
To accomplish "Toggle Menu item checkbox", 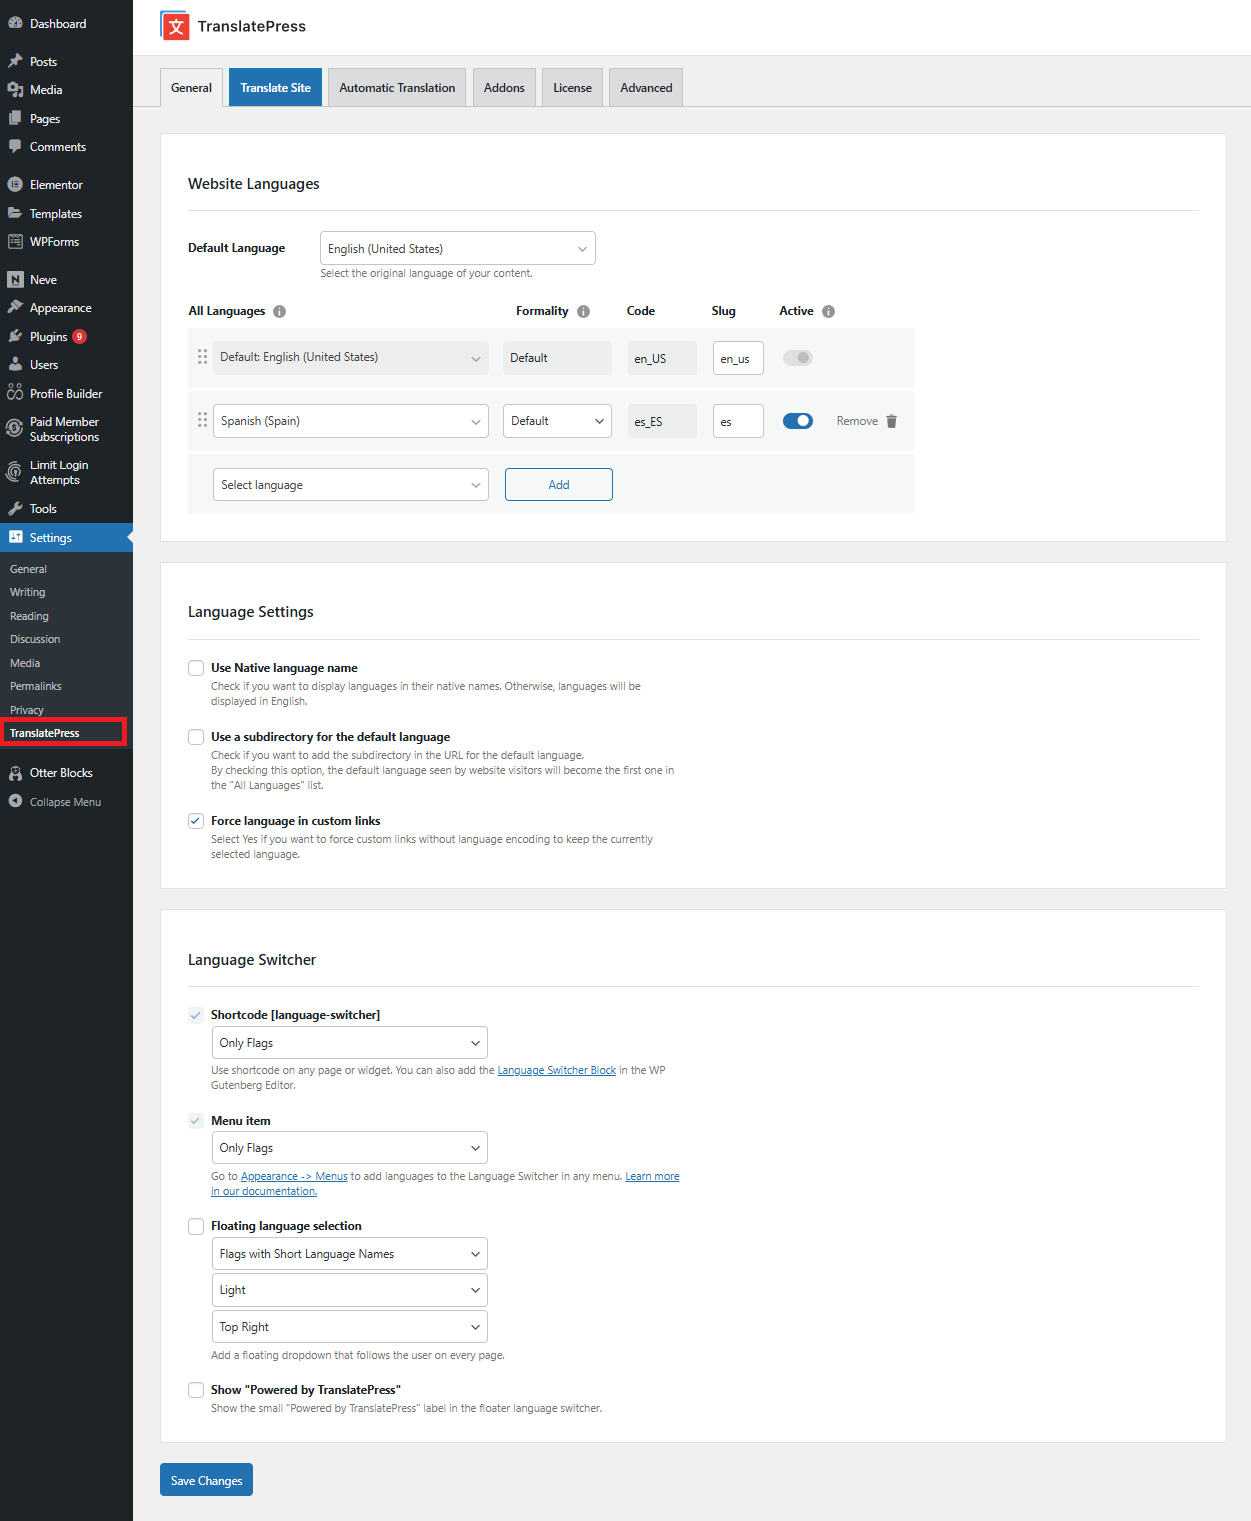I will 196,1121.
